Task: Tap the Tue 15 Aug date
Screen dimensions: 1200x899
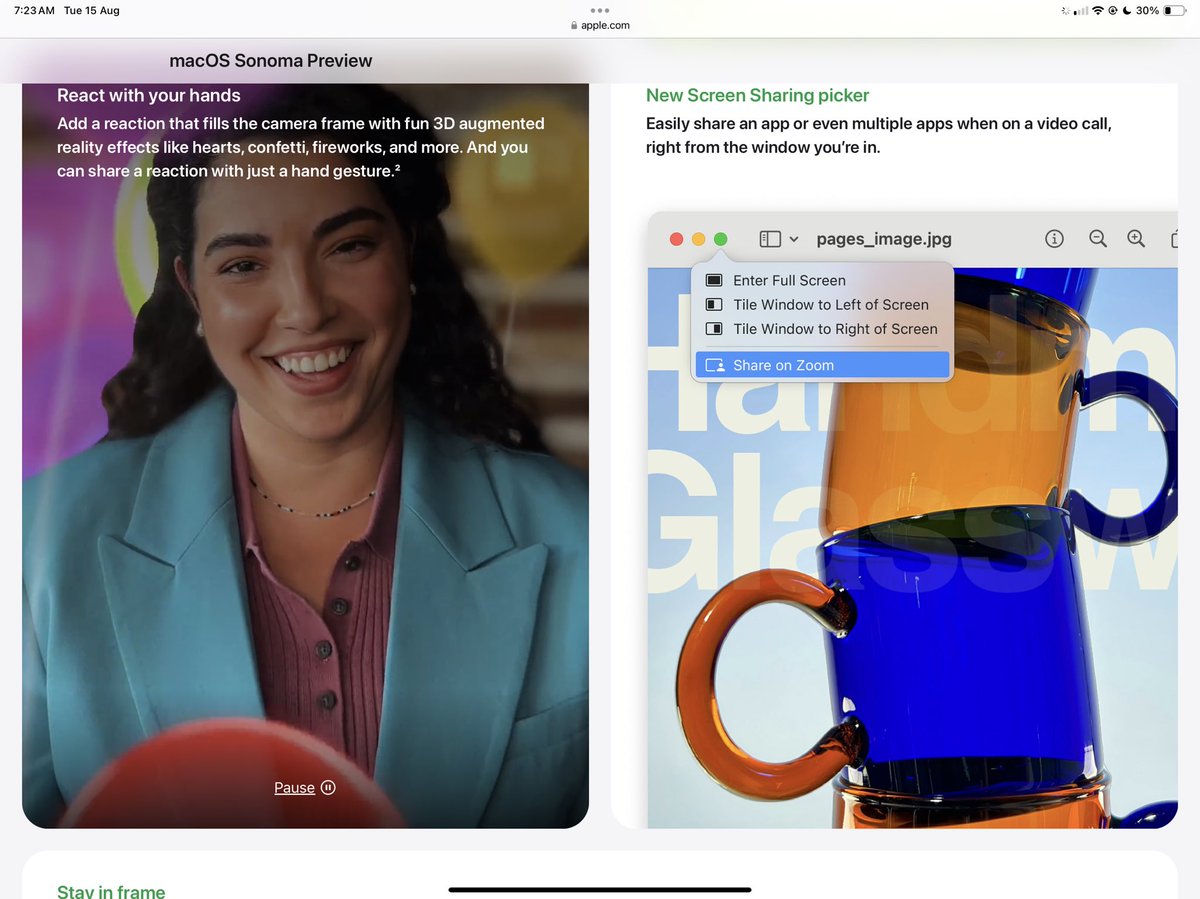Action: (x=92, y=10)
